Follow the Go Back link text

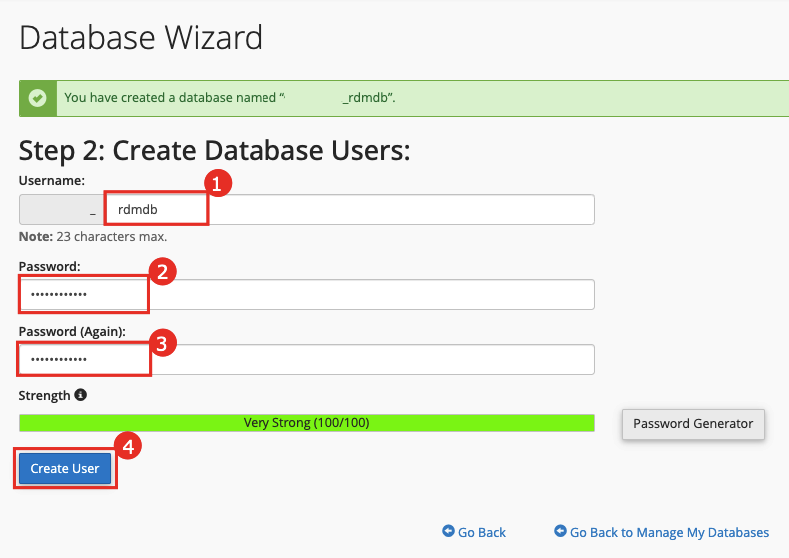pyautogui.click(x=482, y=532)
